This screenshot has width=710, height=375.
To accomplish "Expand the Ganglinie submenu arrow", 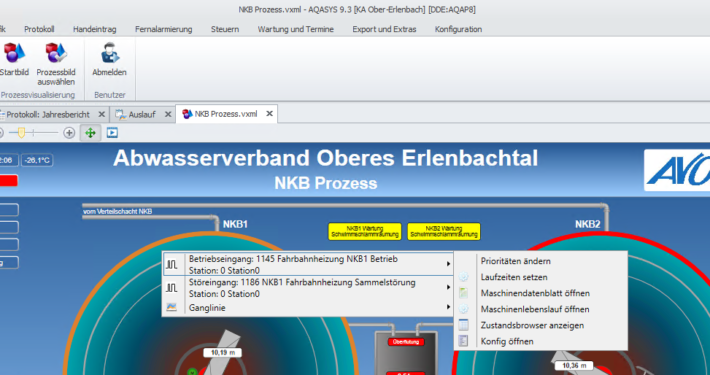I will pos(448,307).
